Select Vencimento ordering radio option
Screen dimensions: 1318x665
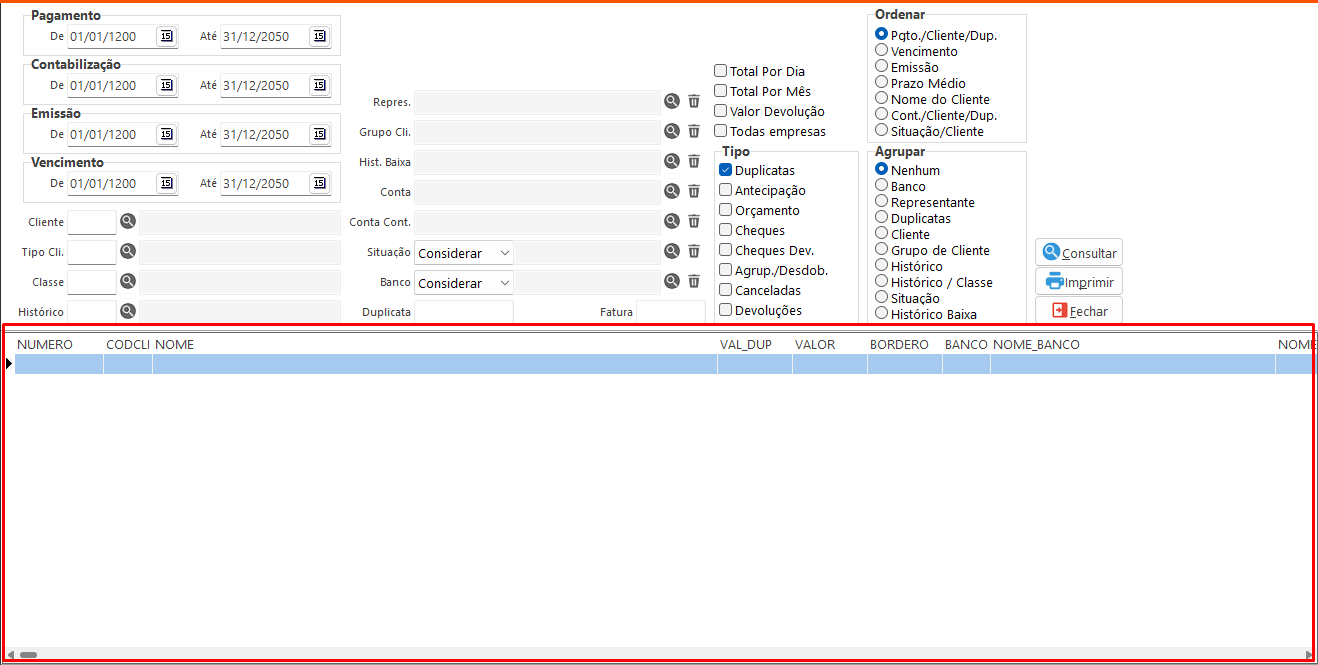[882, 50]
